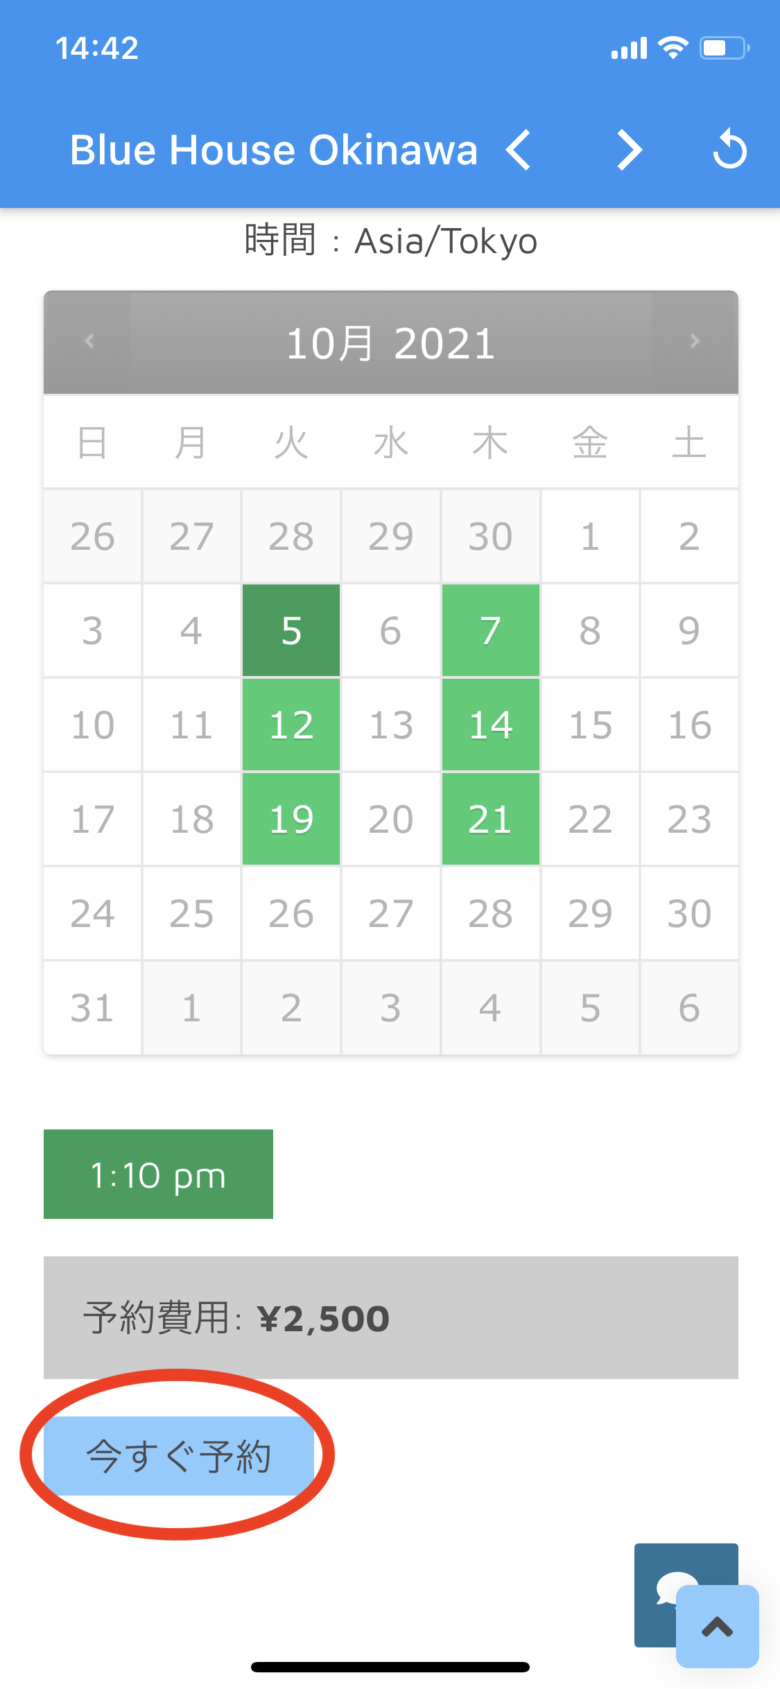Tap the scroll-to-top chevron button
The width and height of the screenshot is (780, 1689).
point(717,1627)
